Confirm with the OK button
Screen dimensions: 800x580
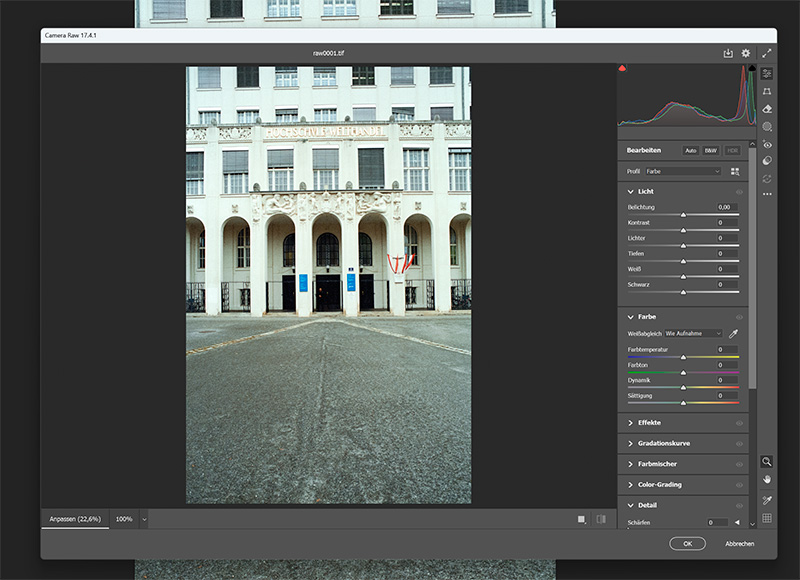(687, 544)
